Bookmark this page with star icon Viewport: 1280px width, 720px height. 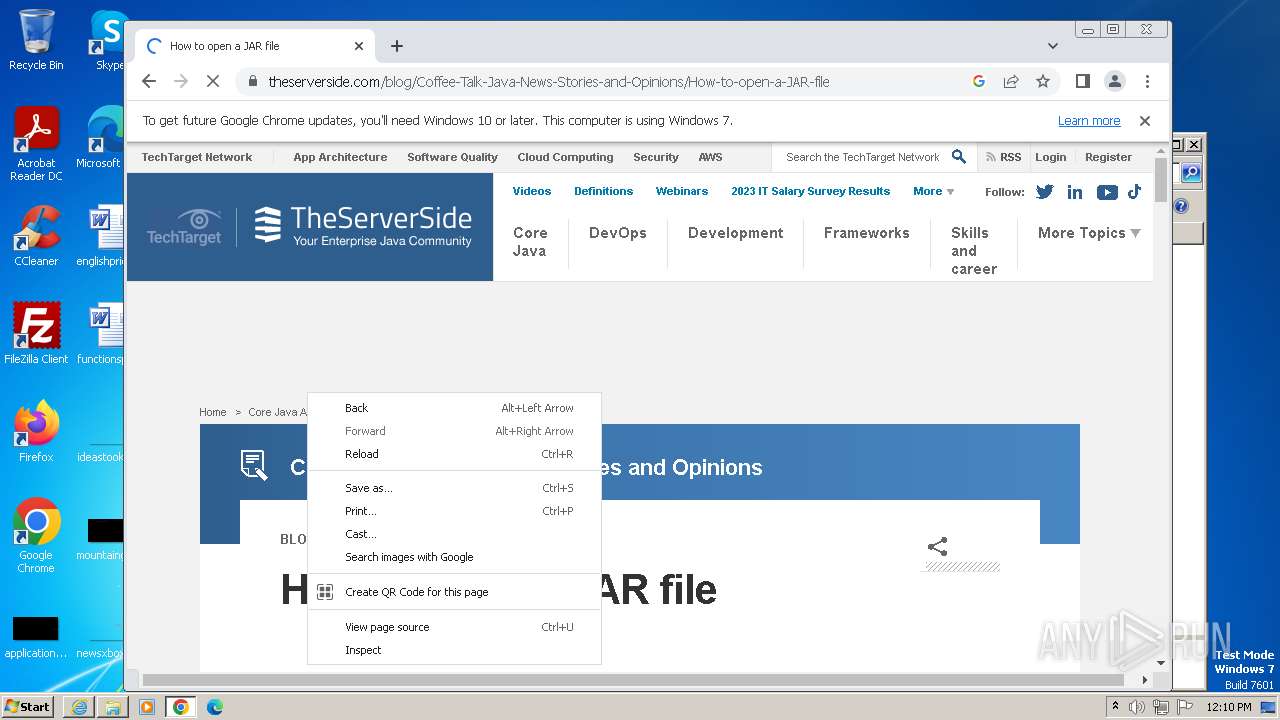[x=1043, y=82]
